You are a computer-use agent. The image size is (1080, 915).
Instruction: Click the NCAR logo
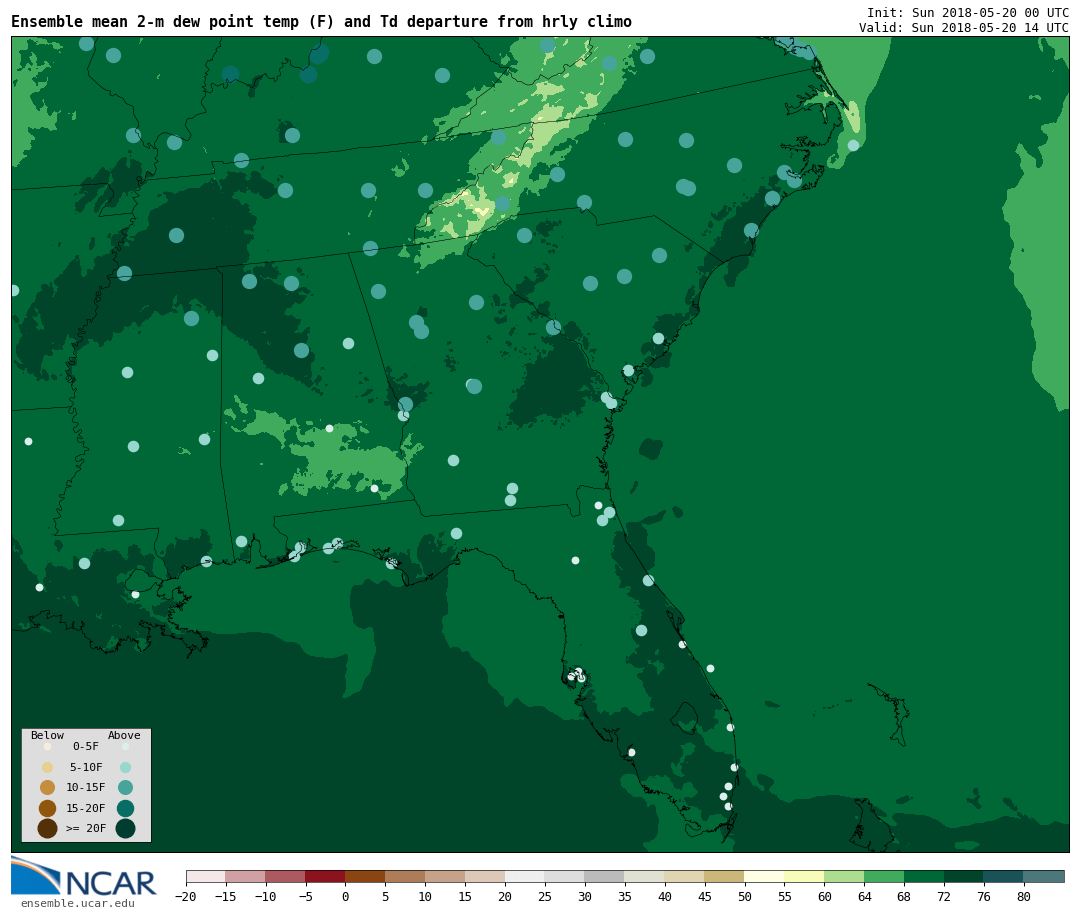83,876
